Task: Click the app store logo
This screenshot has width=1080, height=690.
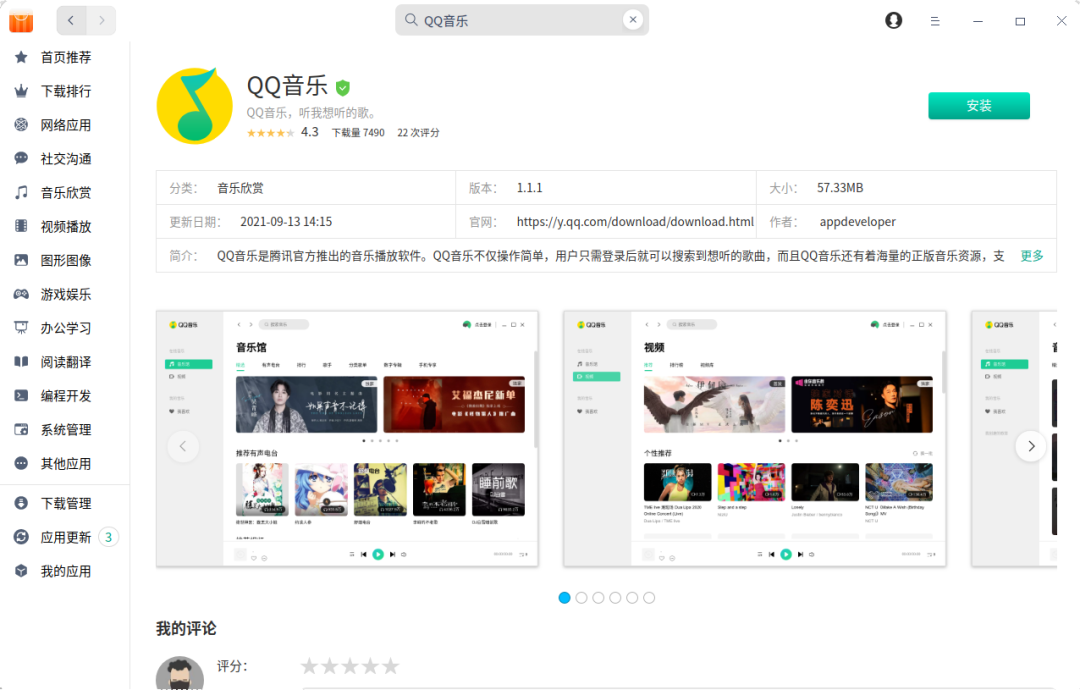Action: tap(20, 20)
